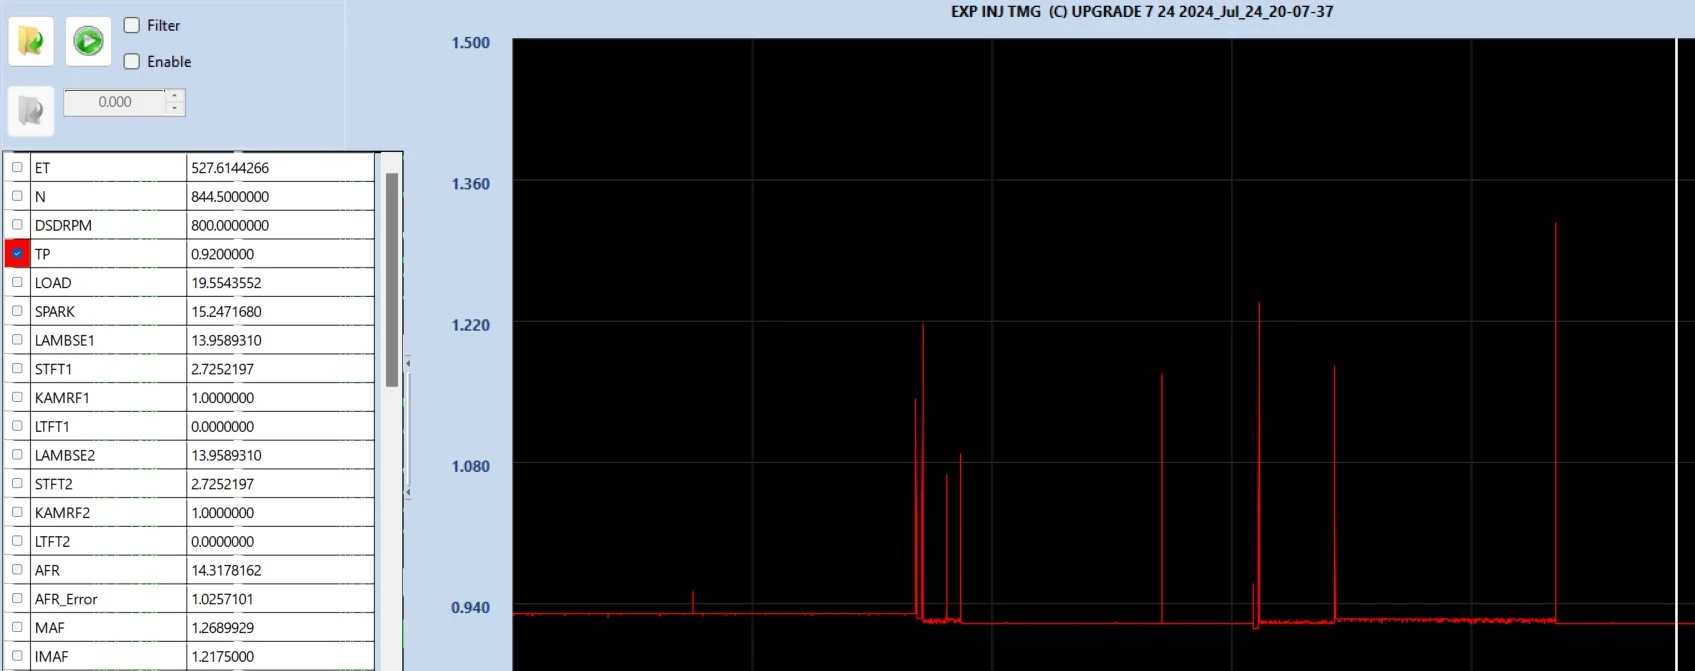Select the LOAD row label
The image size is (1695, 671).
coord(53,283)
